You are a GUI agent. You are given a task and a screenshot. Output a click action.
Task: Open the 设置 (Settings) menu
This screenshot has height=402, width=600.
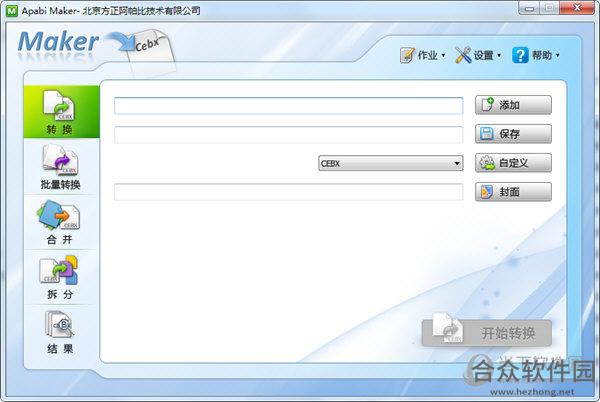[x=478, y=55]
